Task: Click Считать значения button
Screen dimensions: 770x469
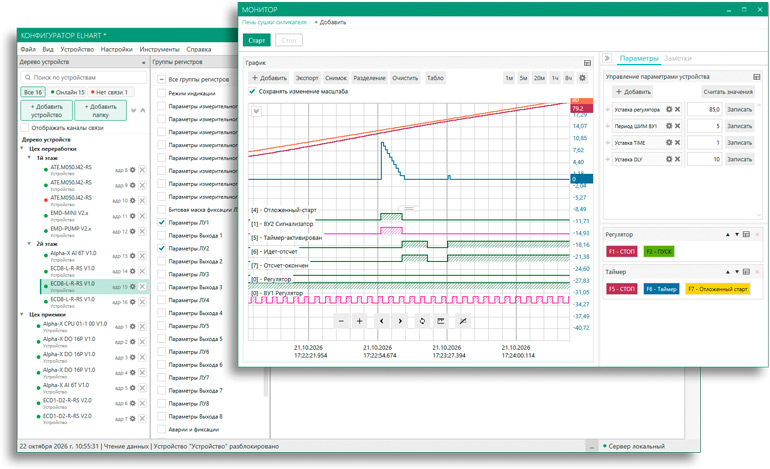Action: tap(728, 91)
